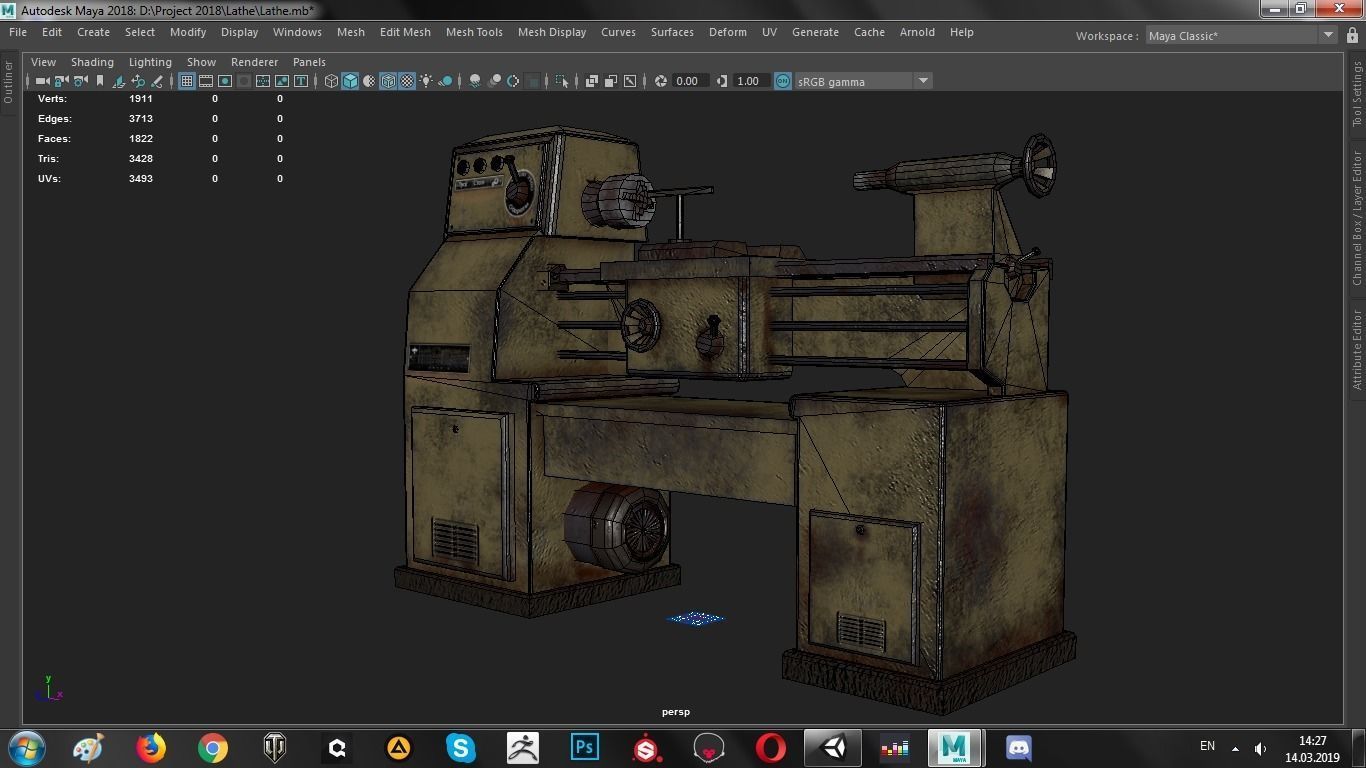Open the UV menu
This screenshot has width=1366, height=770.
pyautogui.click(x=769, y=32)
